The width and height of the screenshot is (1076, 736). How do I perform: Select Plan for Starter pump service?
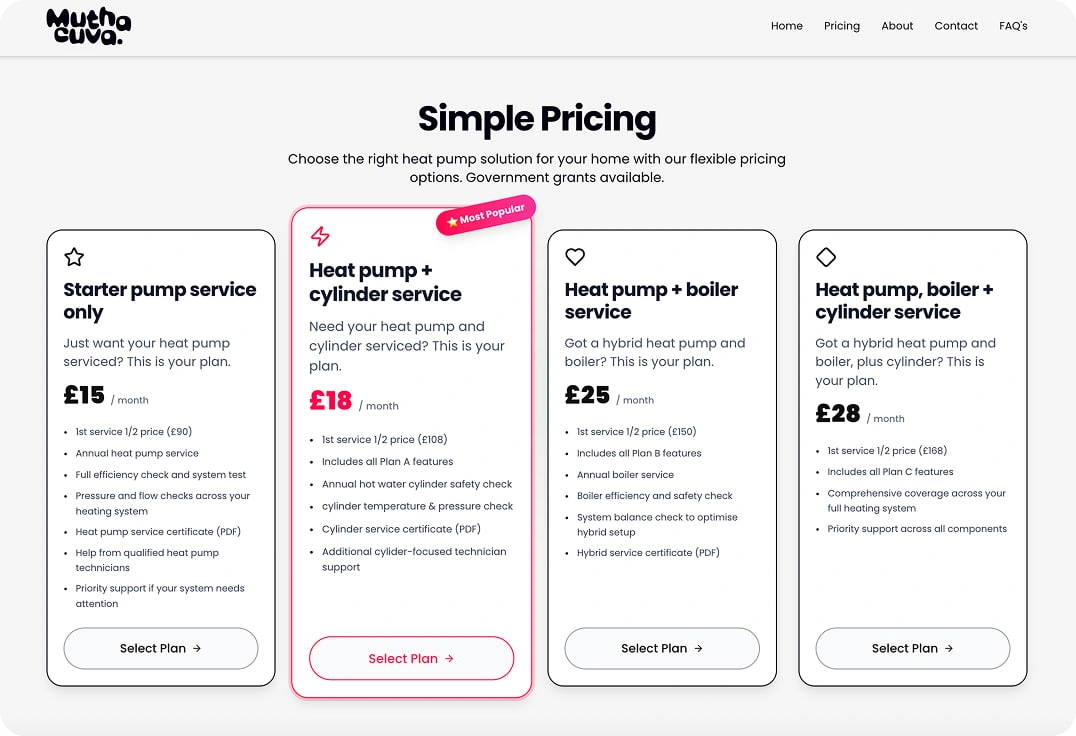click(x=161, y=648)
